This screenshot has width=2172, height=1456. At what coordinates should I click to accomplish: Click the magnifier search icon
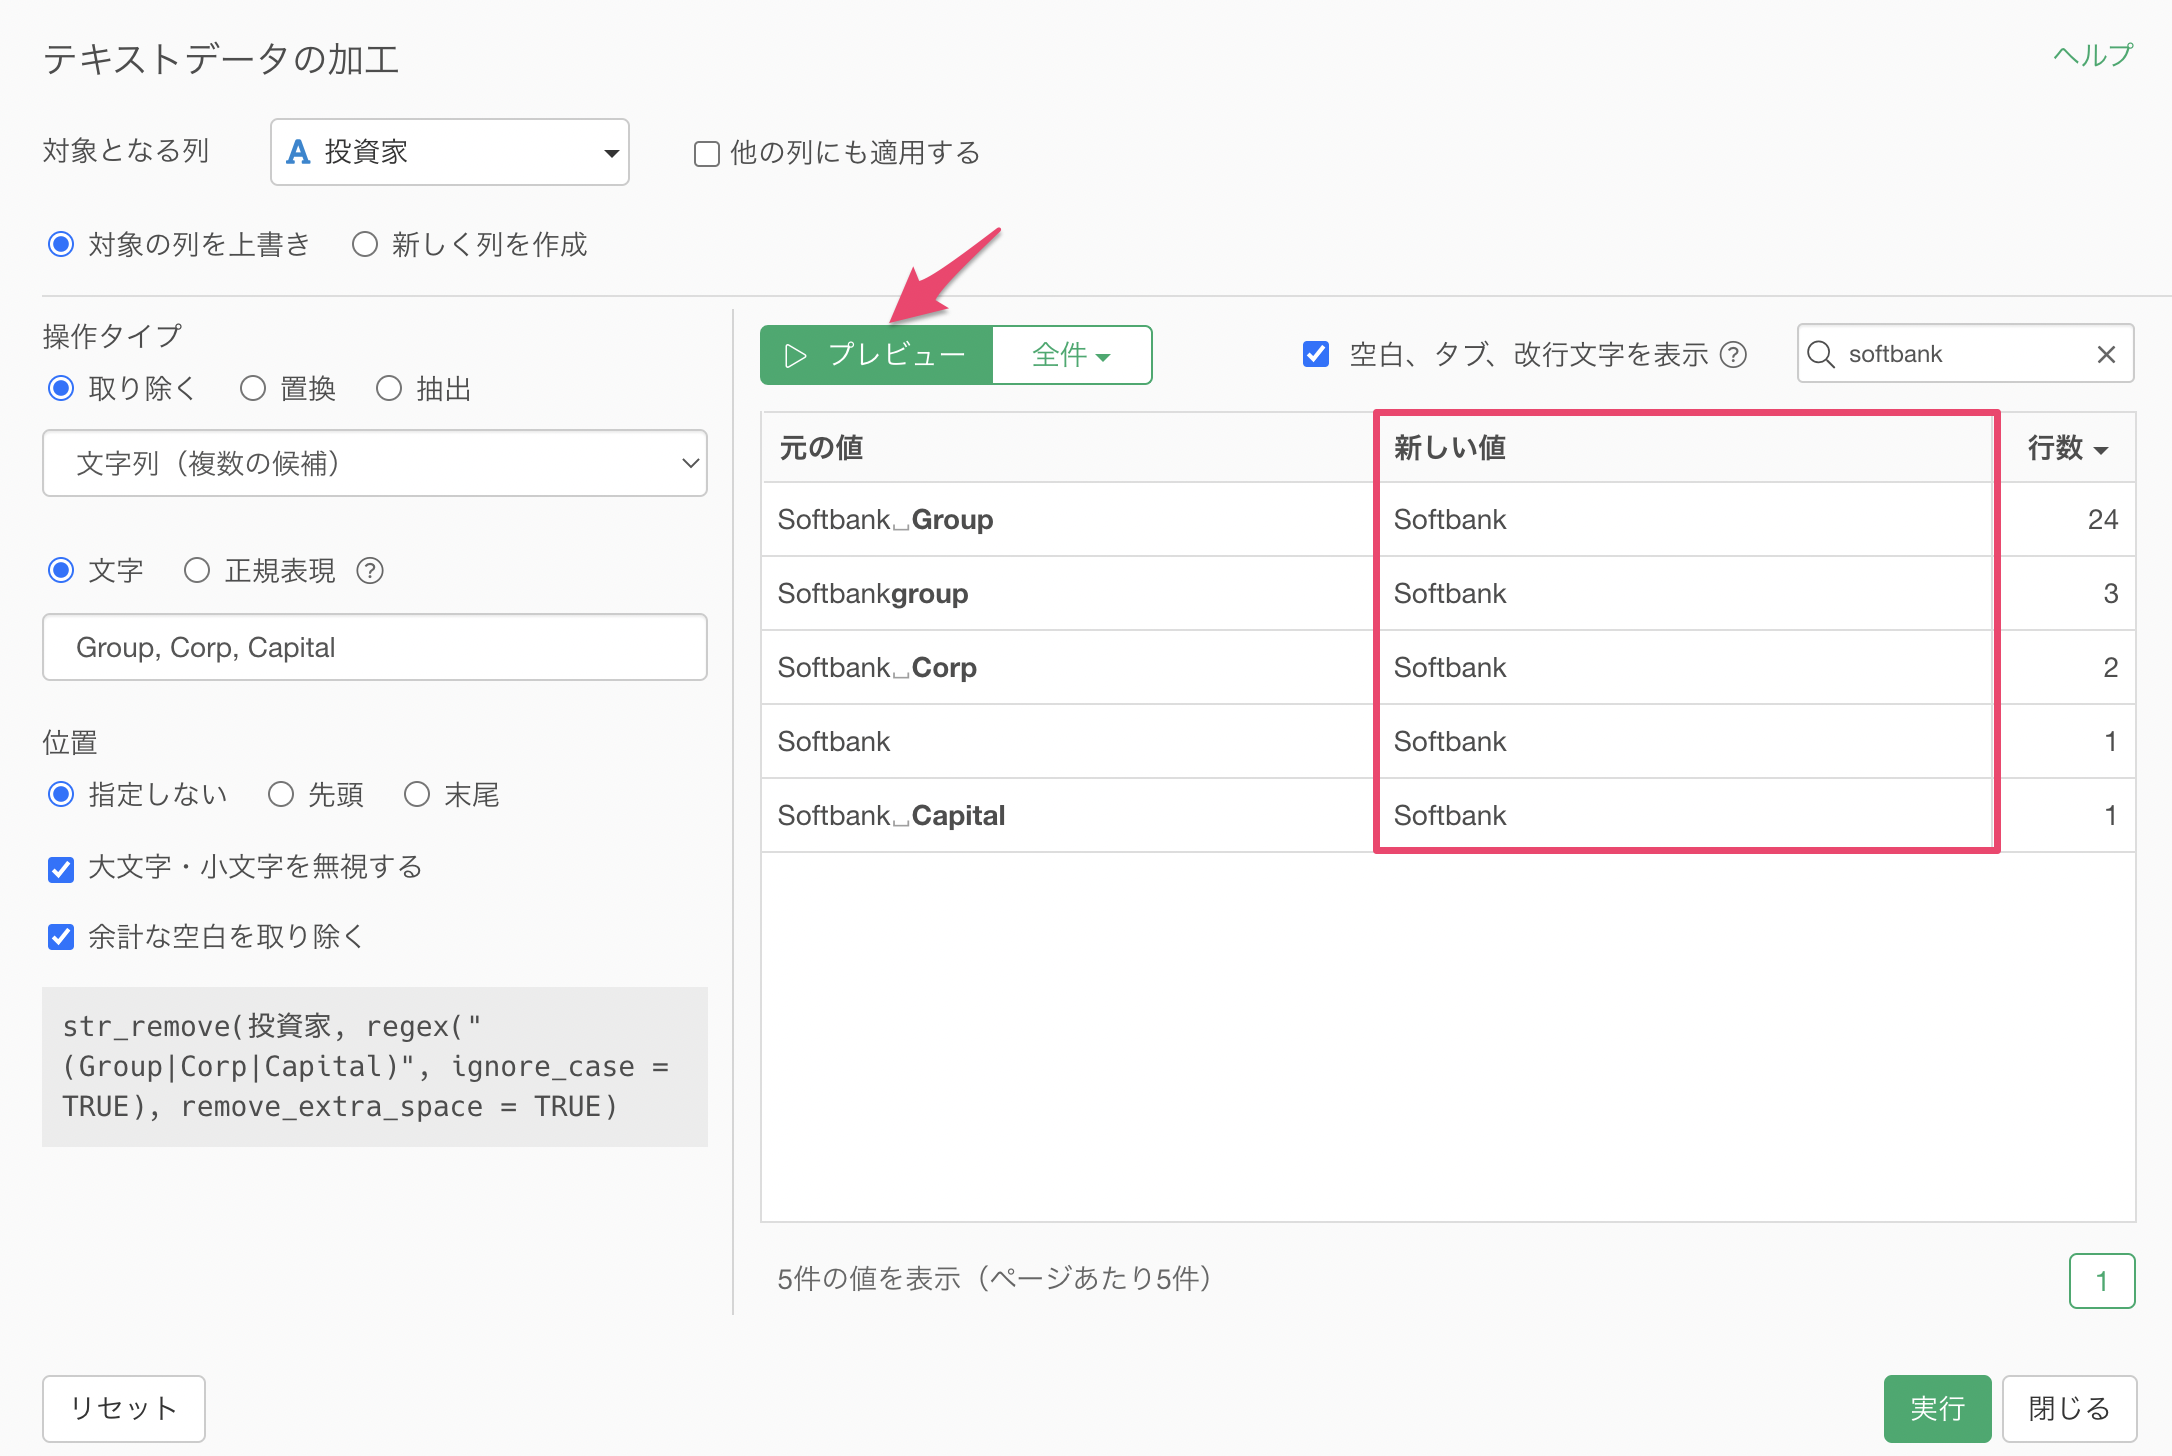tap(1821, 354)
